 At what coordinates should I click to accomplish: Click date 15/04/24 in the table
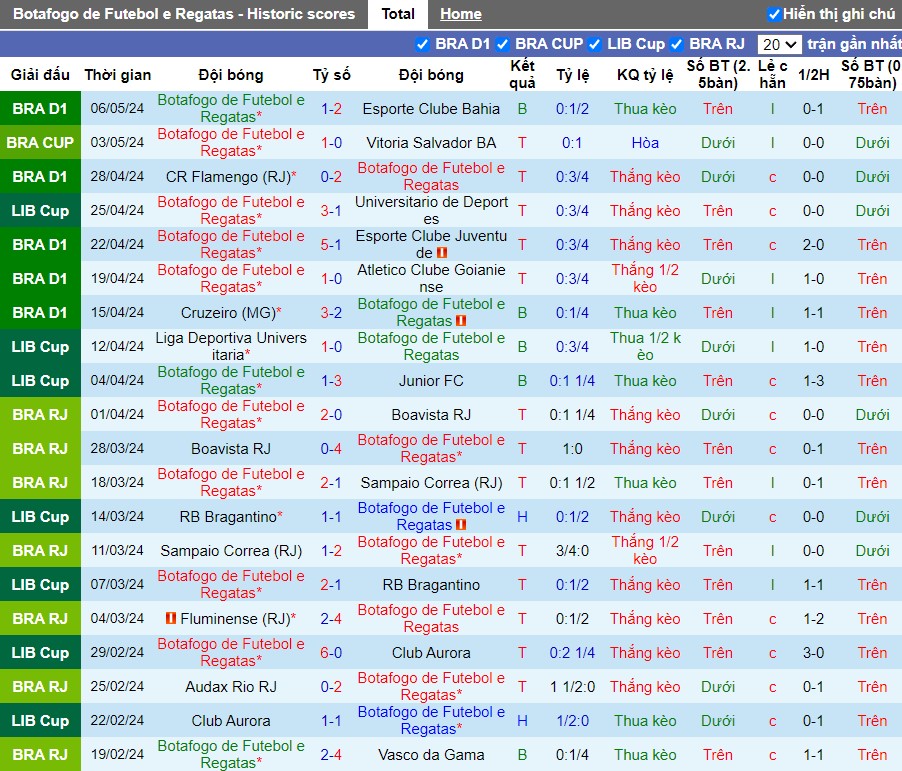(117, 312)
